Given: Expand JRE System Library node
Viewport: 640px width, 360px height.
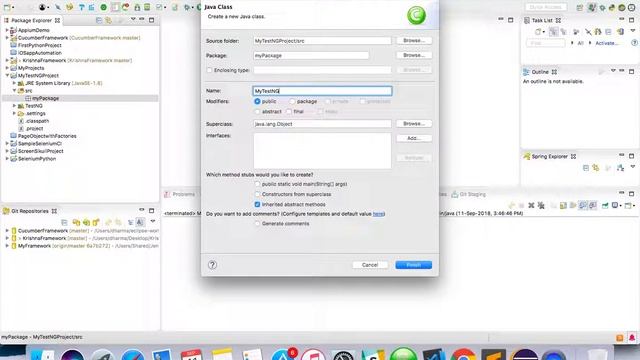Looking at the screenshot, I should [14, 83].
